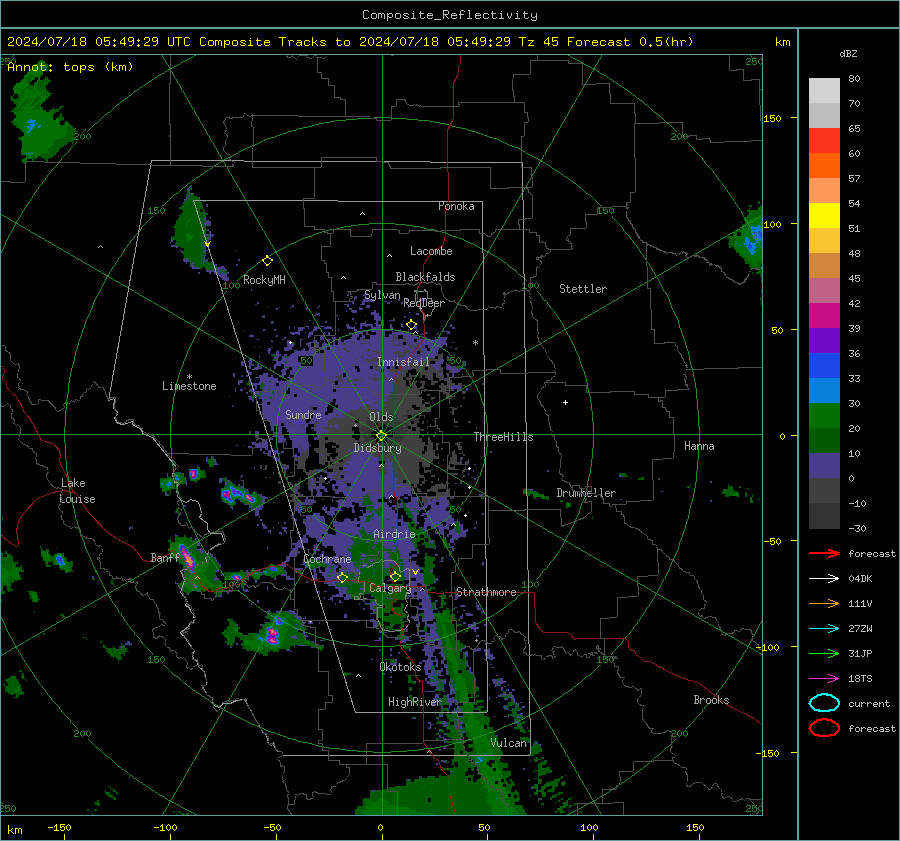Viewport: 900px width, 841px height.
Task: Click the orange 111V arrow in legend
Action: pos(824,603)
